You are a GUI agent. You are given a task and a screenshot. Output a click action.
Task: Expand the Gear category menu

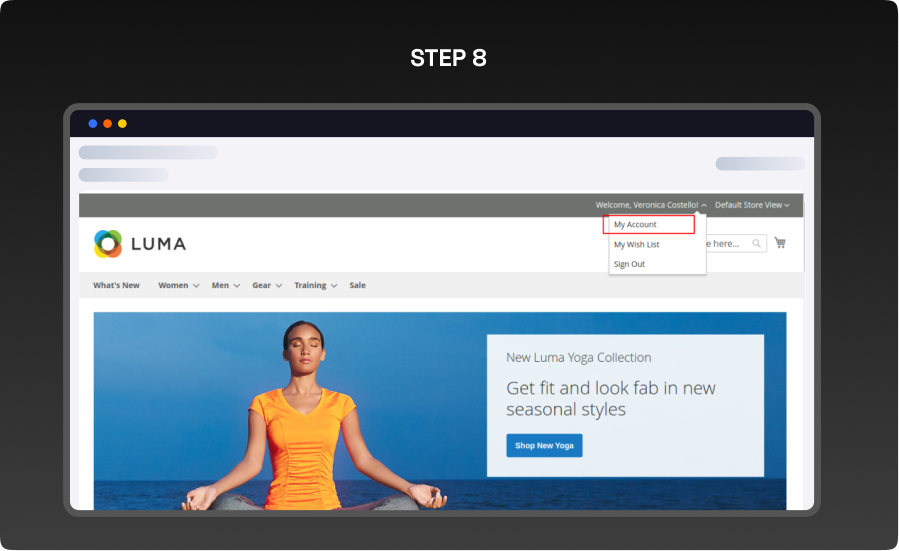pos(266,285)
